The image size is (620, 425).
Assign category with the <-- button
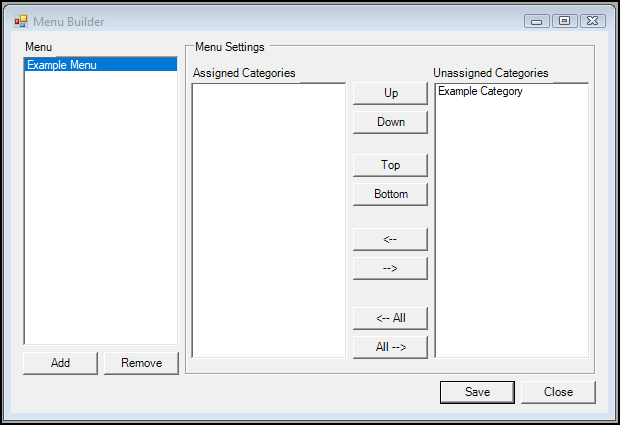click(390, 239)
